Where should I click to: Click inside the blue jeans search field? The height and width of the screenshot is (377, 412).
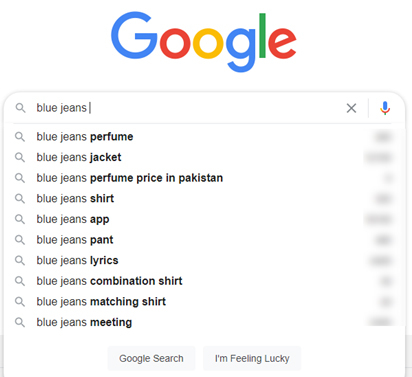187,108
